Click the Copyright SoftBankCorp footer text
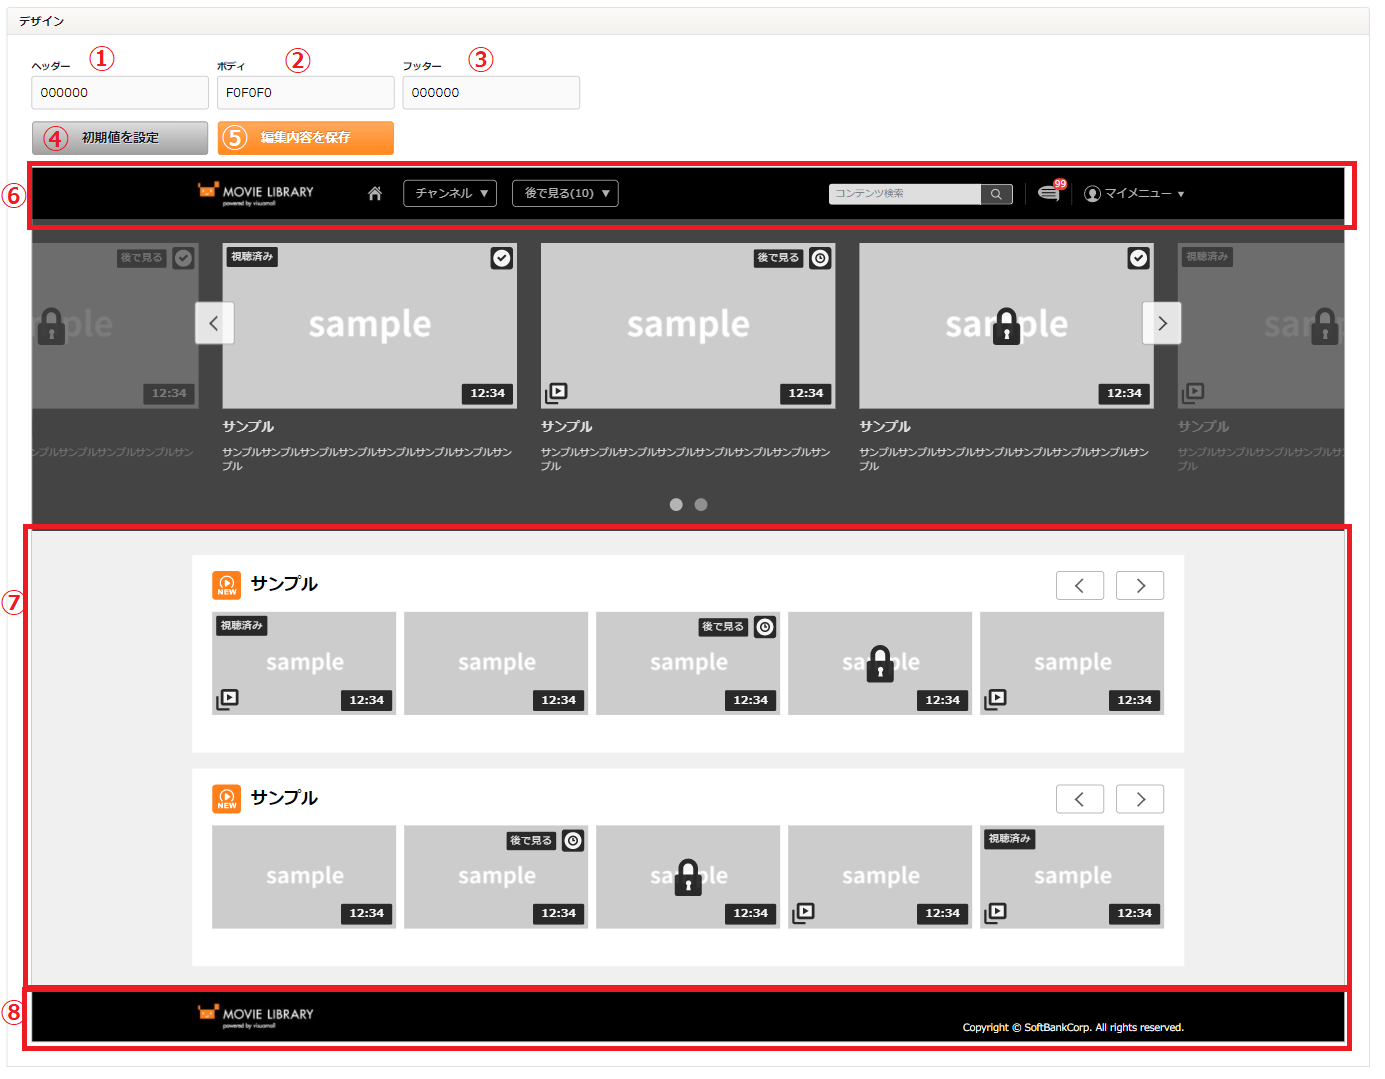This screenshot has height=1079, width=1385. tap(1073, 1028)
